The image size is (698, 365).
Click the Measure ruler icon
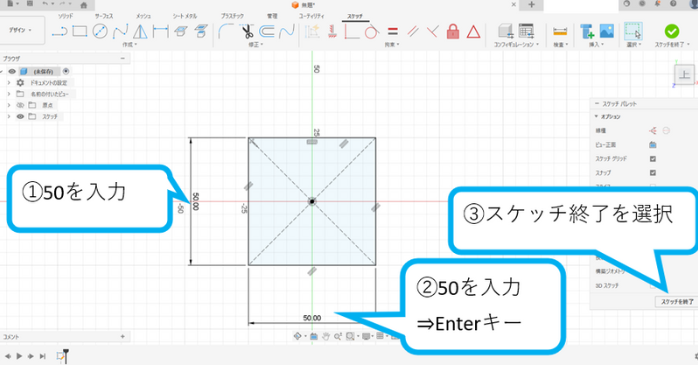pos(560,32)
